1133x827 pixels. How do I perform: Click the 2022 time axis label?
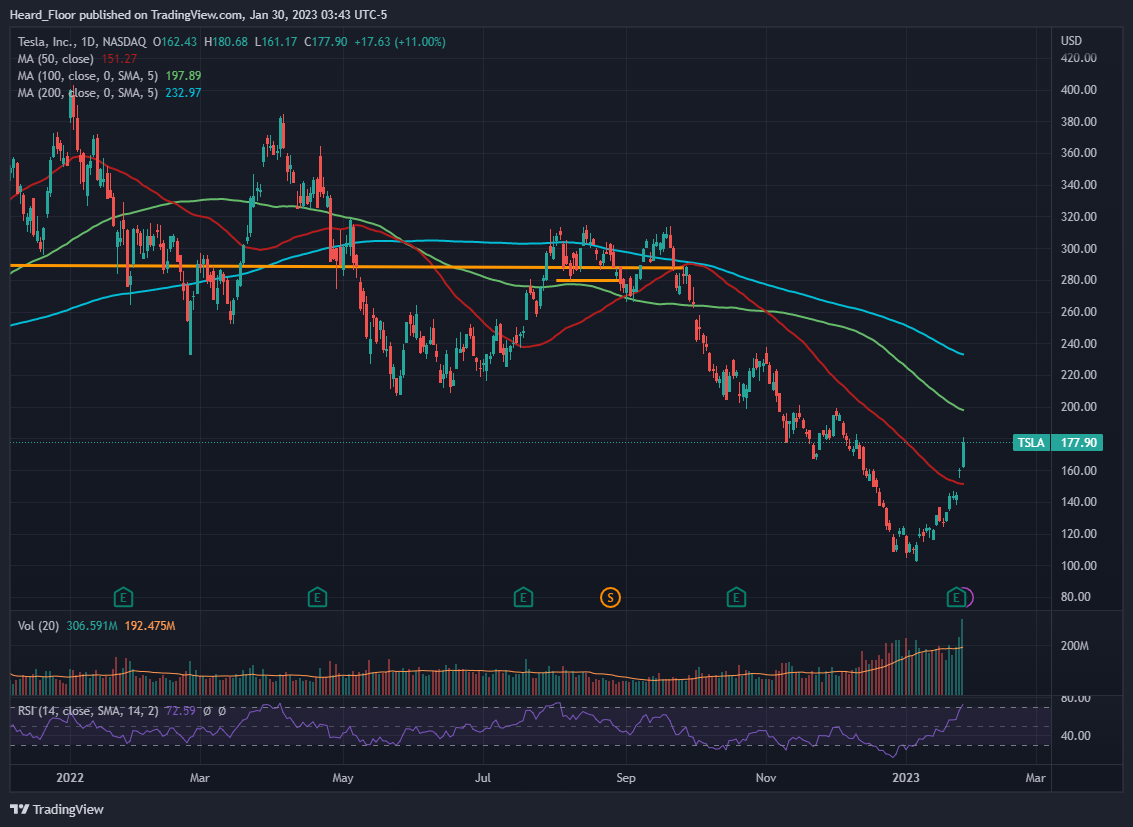click(x=70, y=778)
